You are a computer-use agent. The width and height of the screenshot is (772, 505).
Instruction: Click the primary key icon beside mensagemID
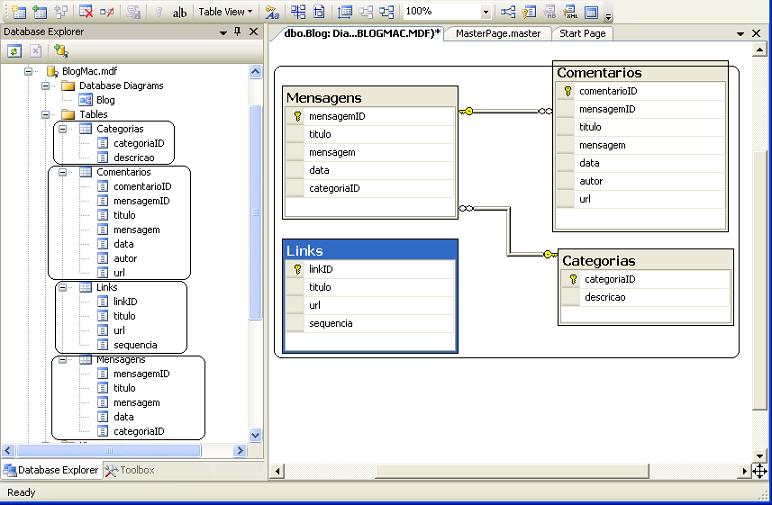click(297, 116)
